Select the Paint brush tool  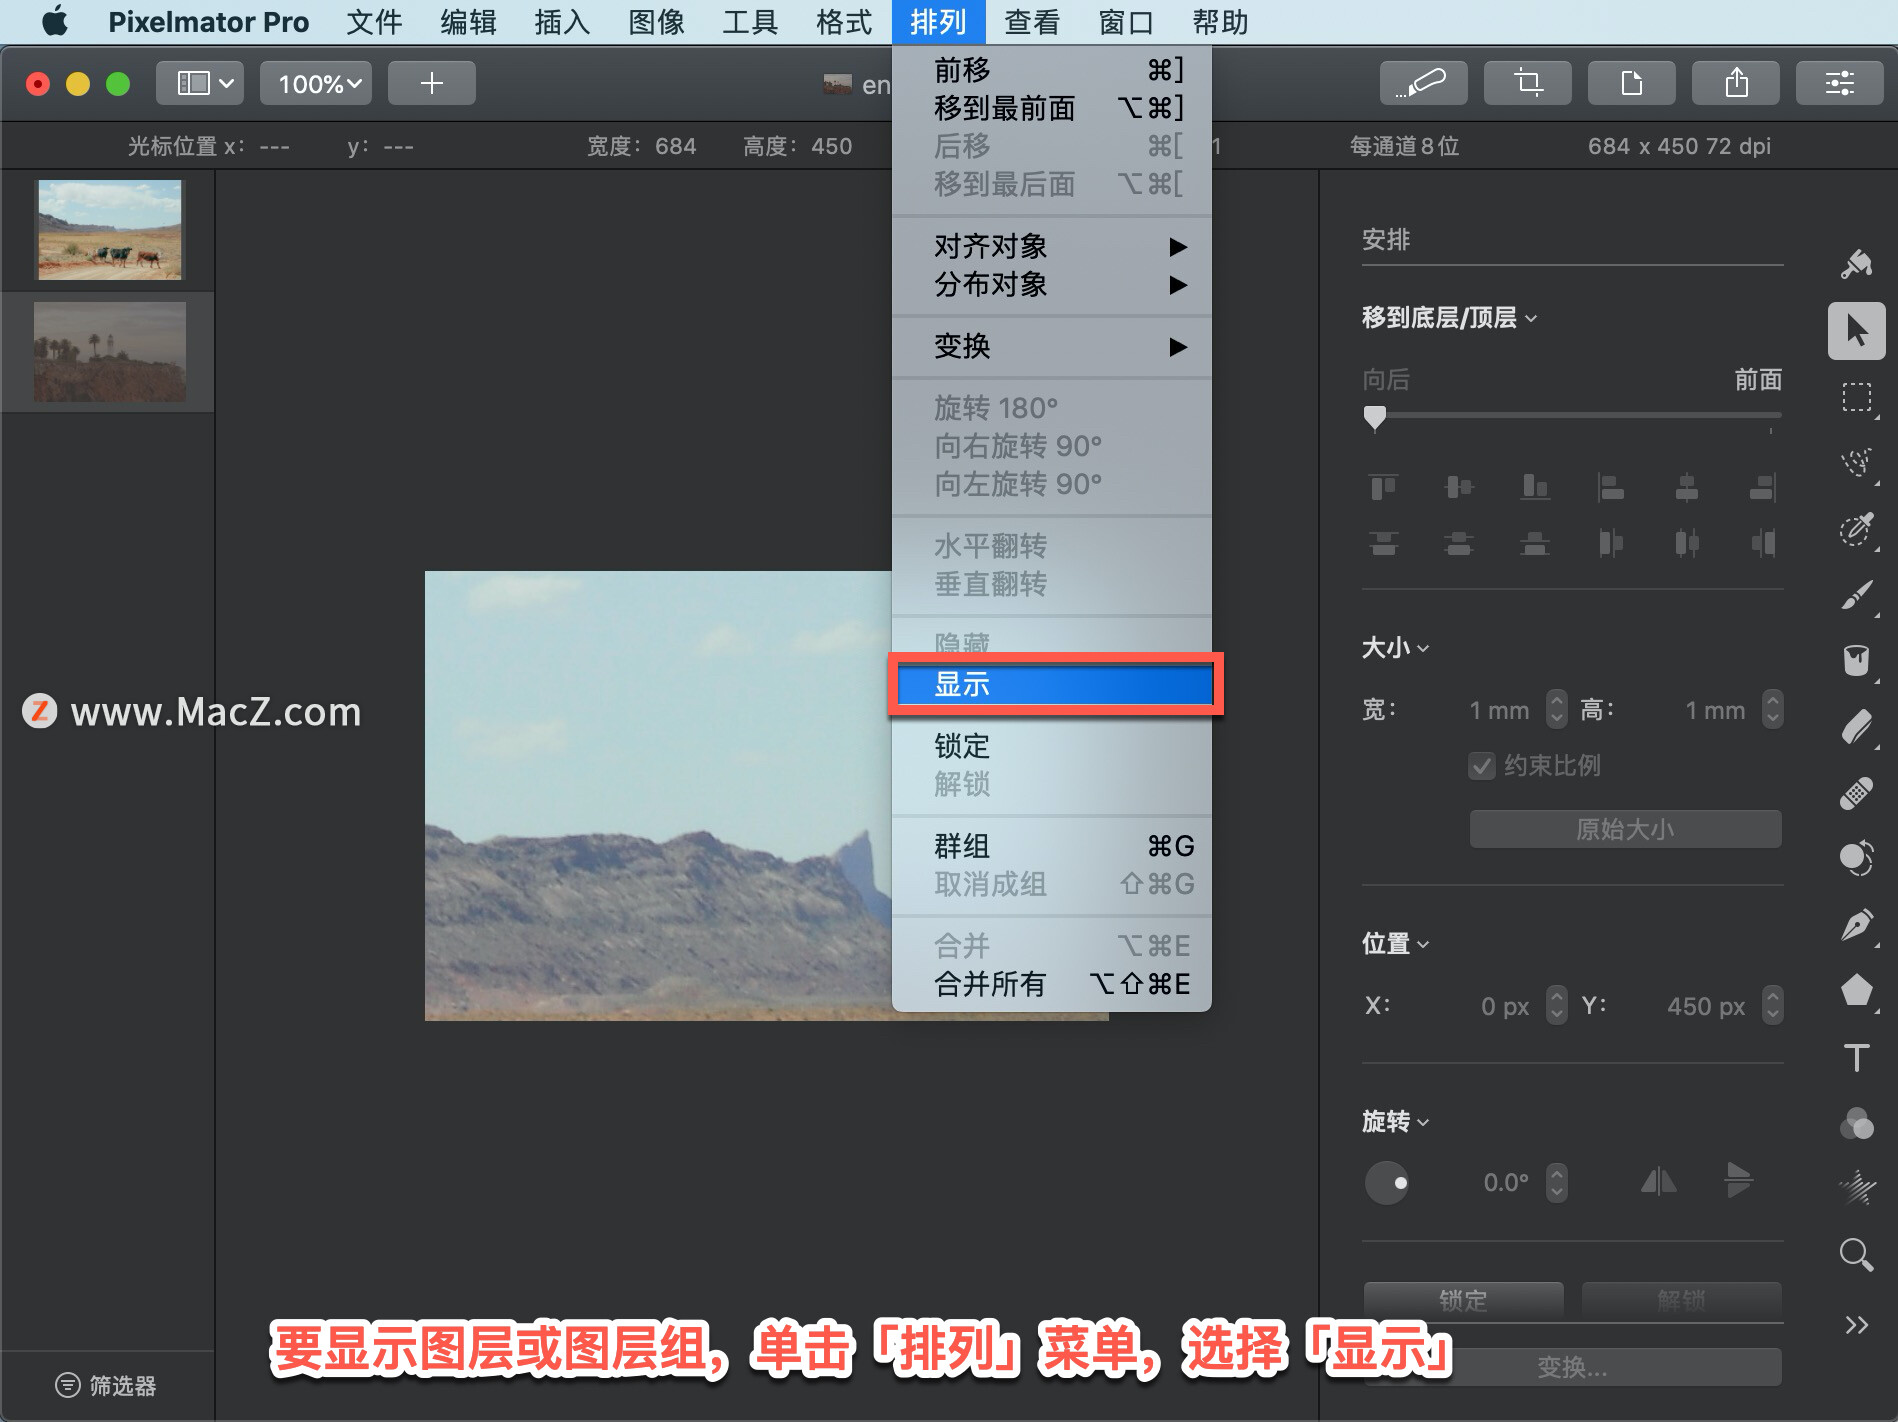click(x=1856, y=595)
